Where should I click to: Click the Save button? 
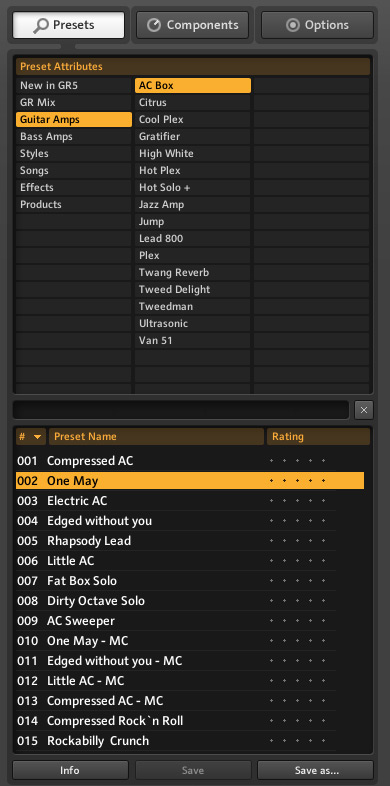[x=193, y=770]
